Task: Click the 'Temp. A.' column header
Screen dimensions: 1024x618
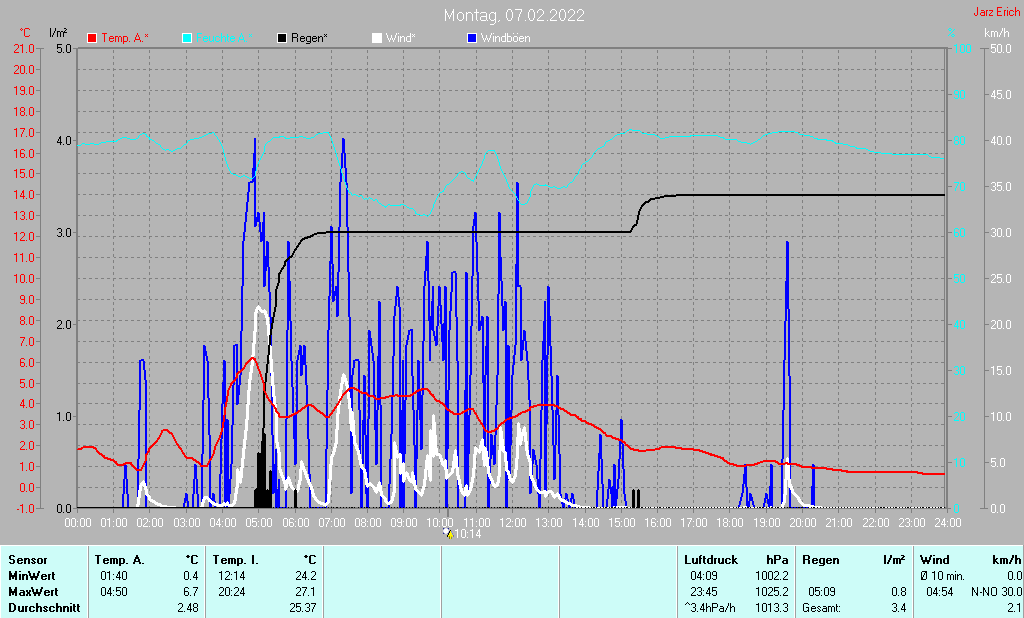Action: coord(120,560)
